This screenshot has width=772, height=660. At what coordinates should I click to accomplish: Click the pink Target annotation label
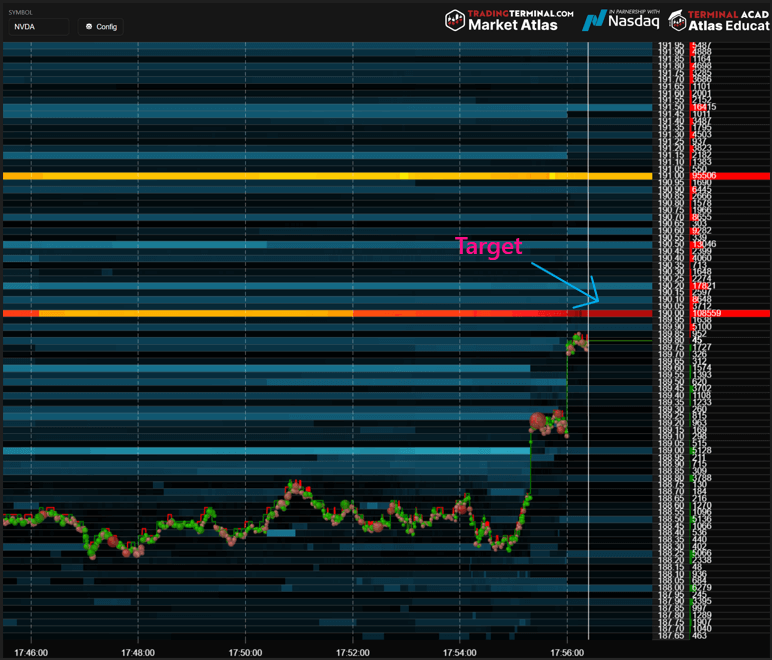pyautogui.click(x=488, y=246)
